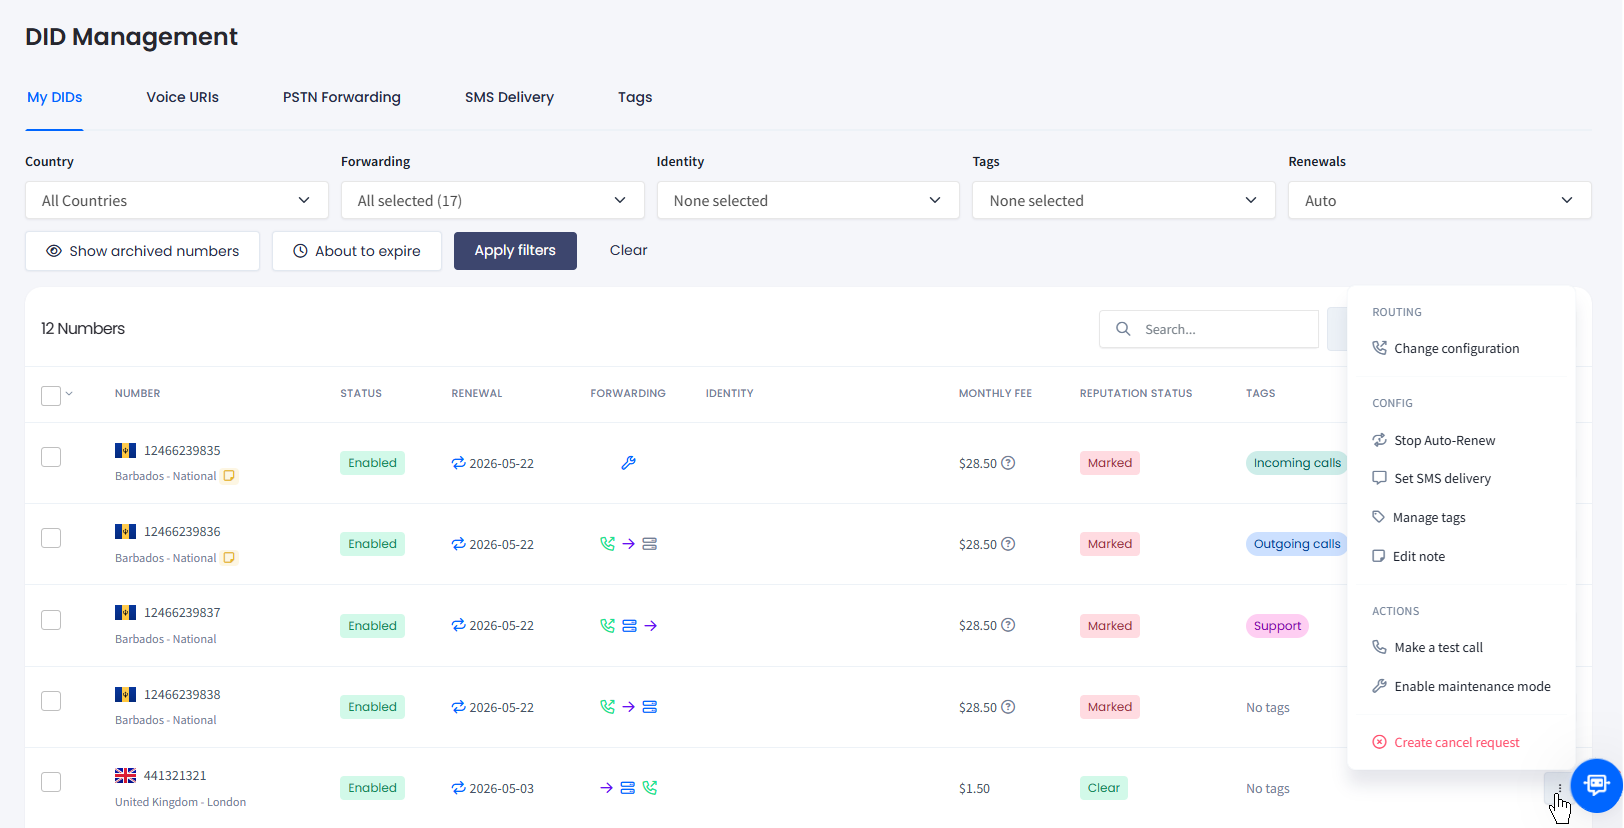This screenshot has height=828, width=1624.
Task: Click Outgoing calls tag
Action: [x=1297, y=544]
